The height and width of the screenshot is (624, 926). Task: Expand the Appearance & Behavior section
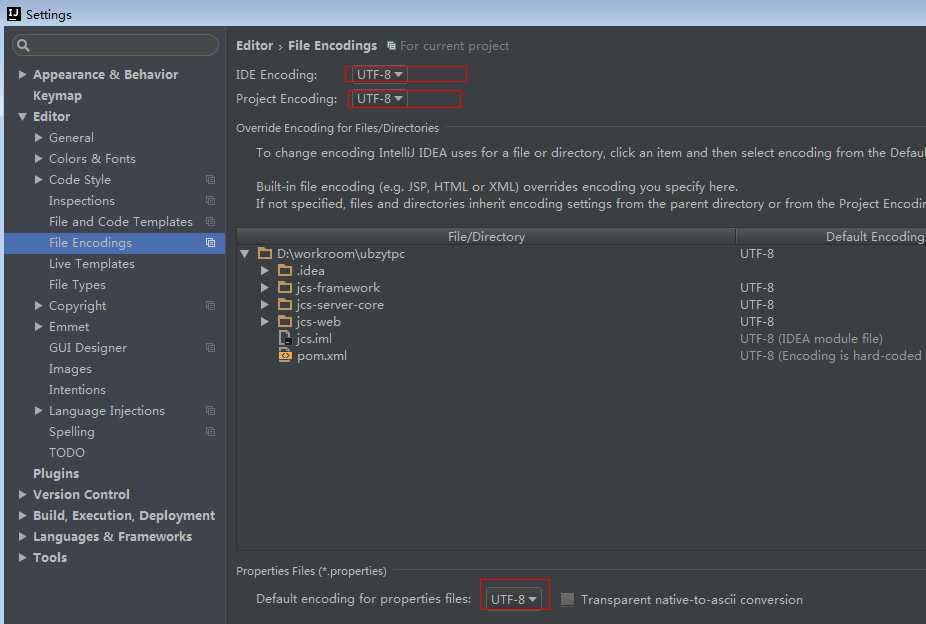(22, 74)
